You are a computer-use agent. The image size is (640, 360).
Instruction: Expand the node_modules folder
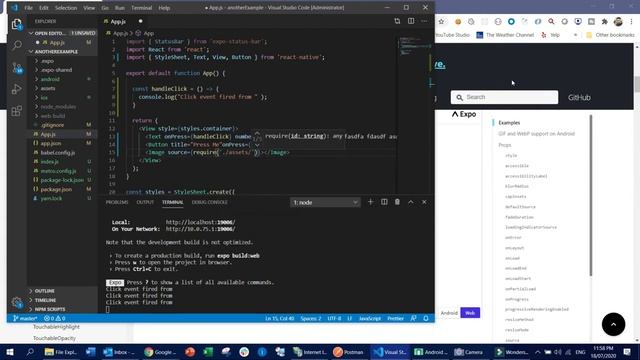click(x=58, y=107)
